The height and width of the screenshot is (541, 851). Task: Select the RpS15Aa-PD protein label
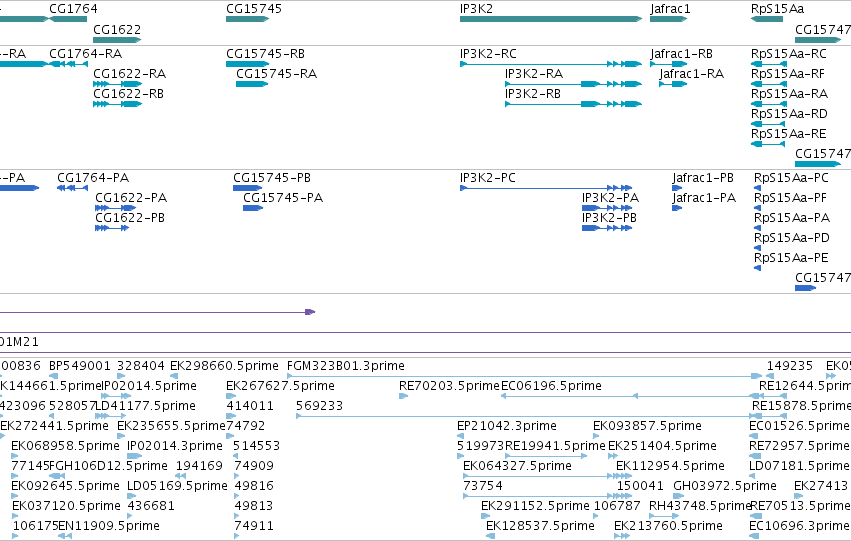[x=792, y=238]
